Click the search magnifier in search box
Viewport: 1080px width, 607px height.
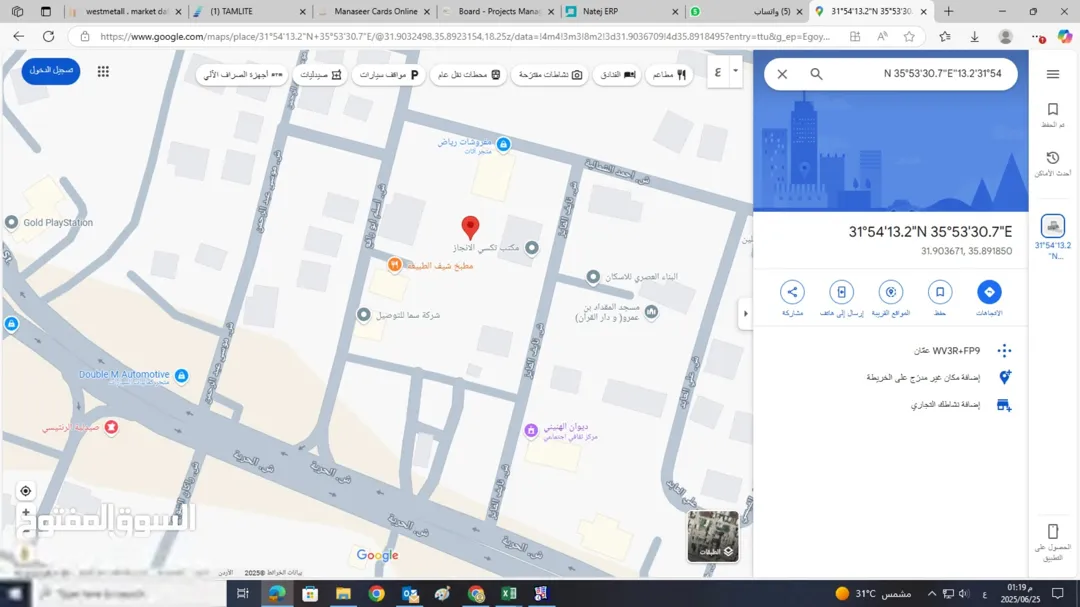coord(816,74)
